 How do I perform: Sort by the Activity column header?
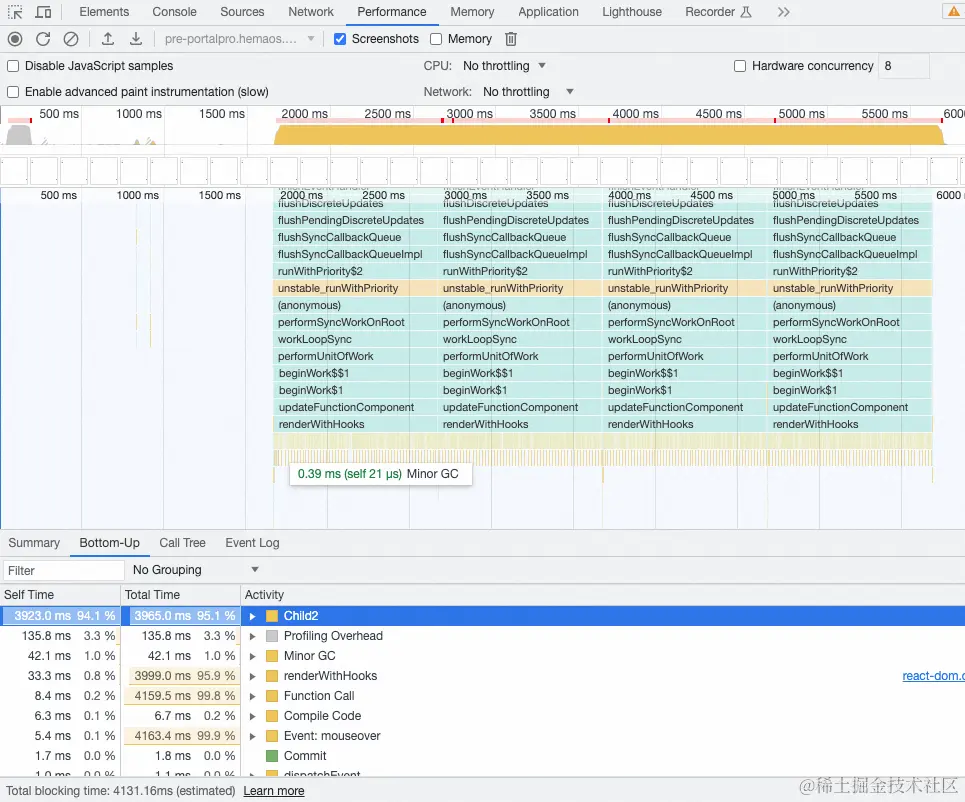(603, 595)
